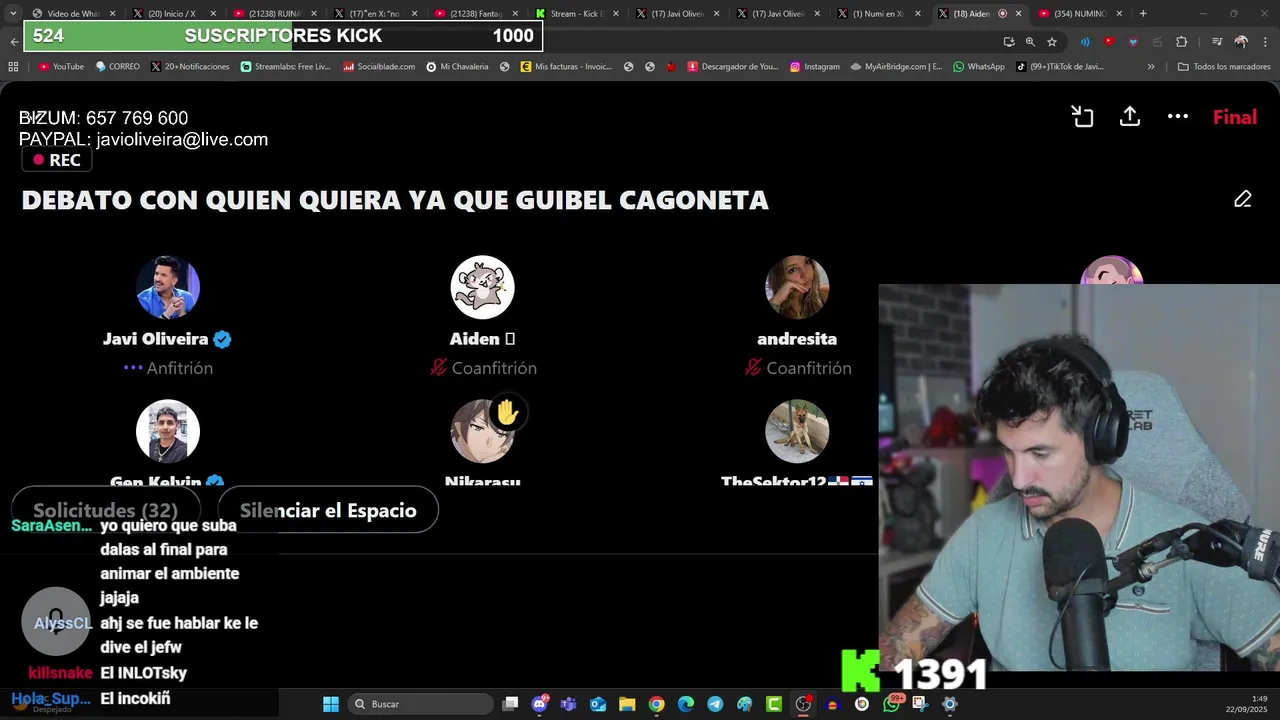Open the Socialblade.com bookmark
This screenshot has height=720, width=1280.
point(379,66)
